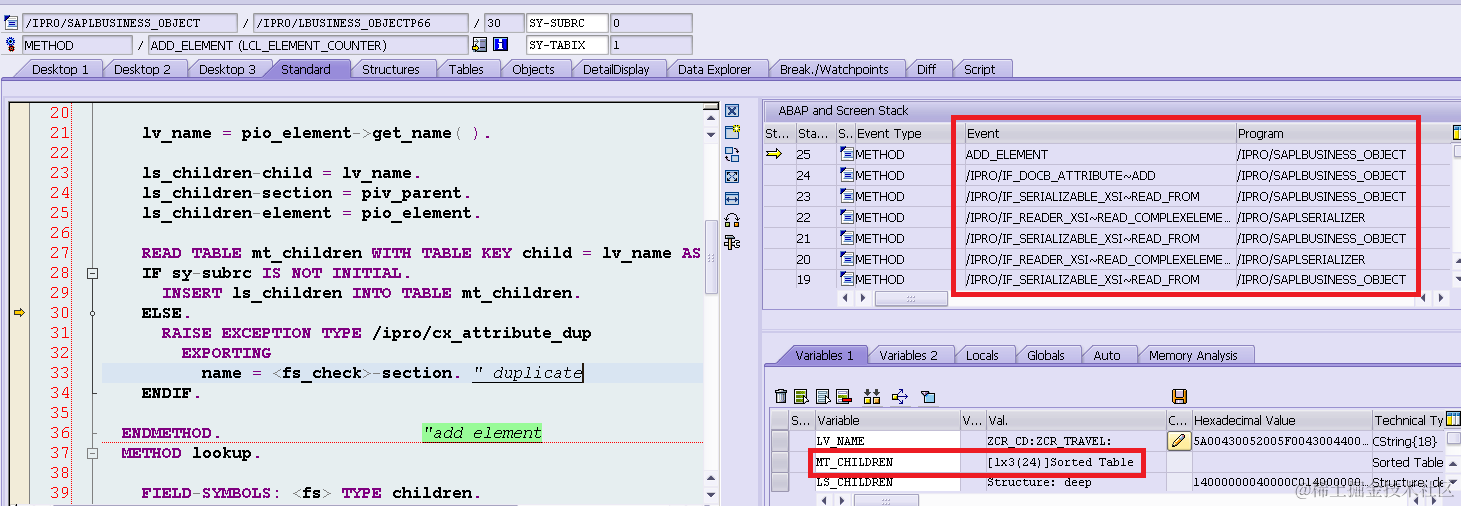1461x506 pixels.
Task: Click the LS_CHILDREN variable name cell
Action: coord(888,482)
